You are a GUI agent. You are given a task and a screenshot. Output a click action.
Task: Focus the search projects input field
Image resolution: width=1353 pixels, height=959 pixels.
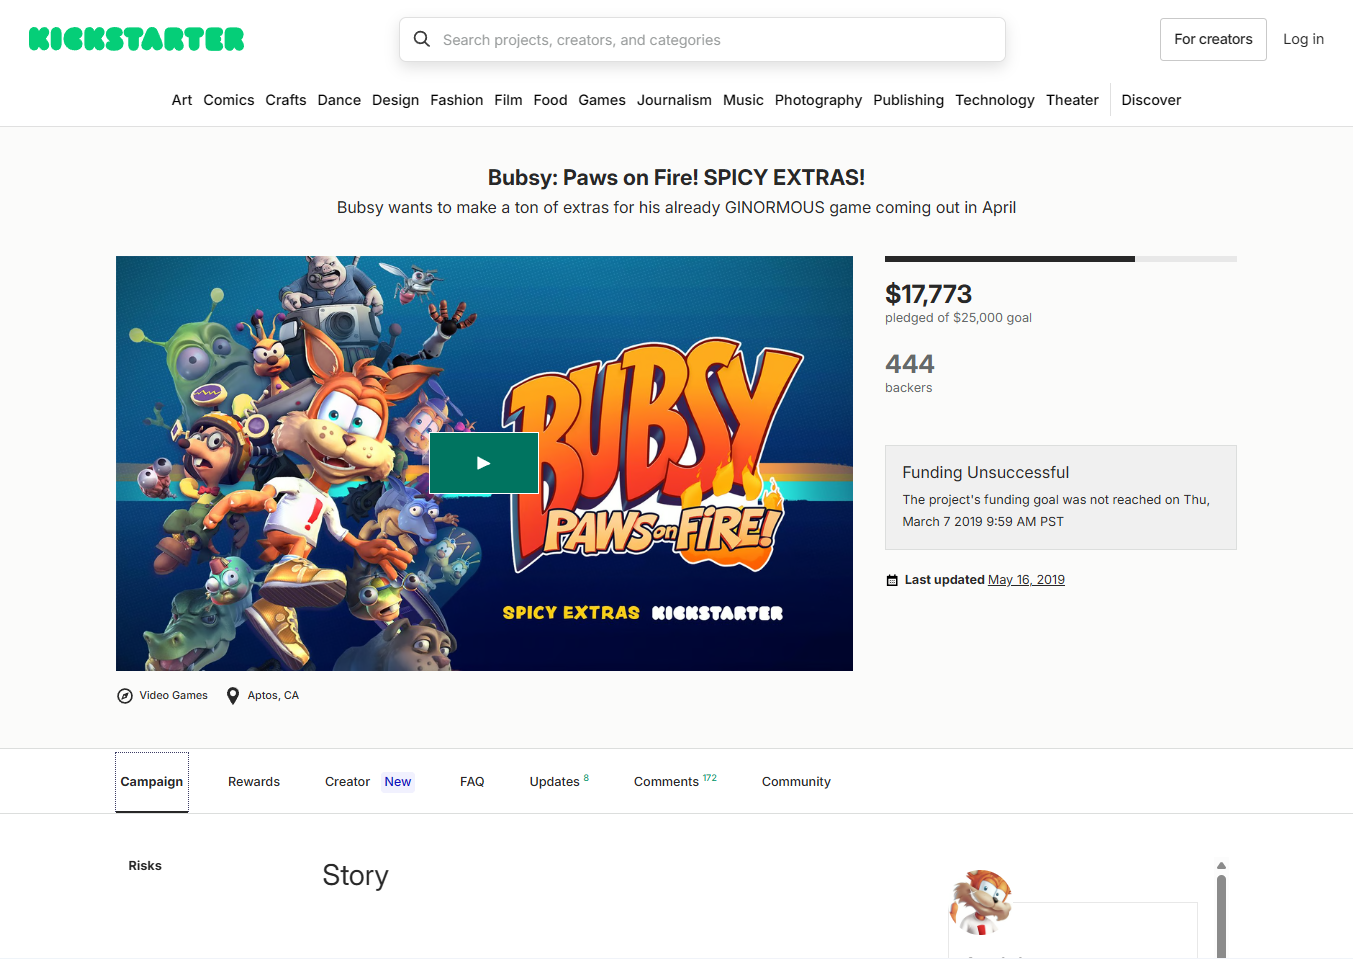pyautogui.click(x=716, y=40)
